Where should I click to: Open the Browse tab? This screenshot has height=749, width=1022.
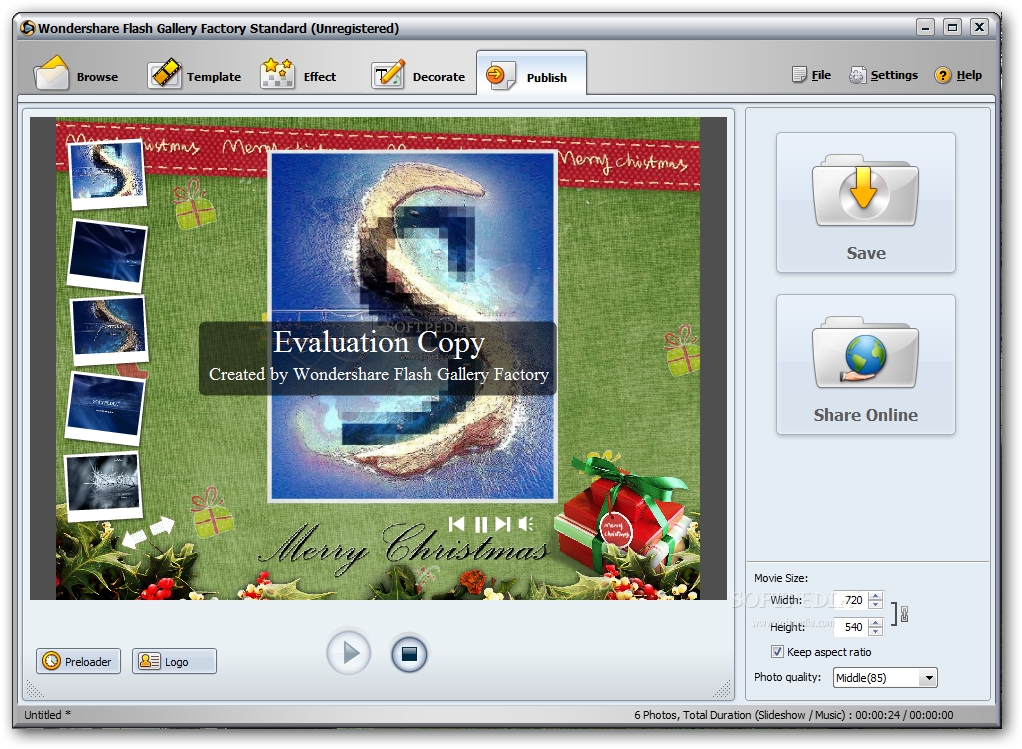pos(78,75)
